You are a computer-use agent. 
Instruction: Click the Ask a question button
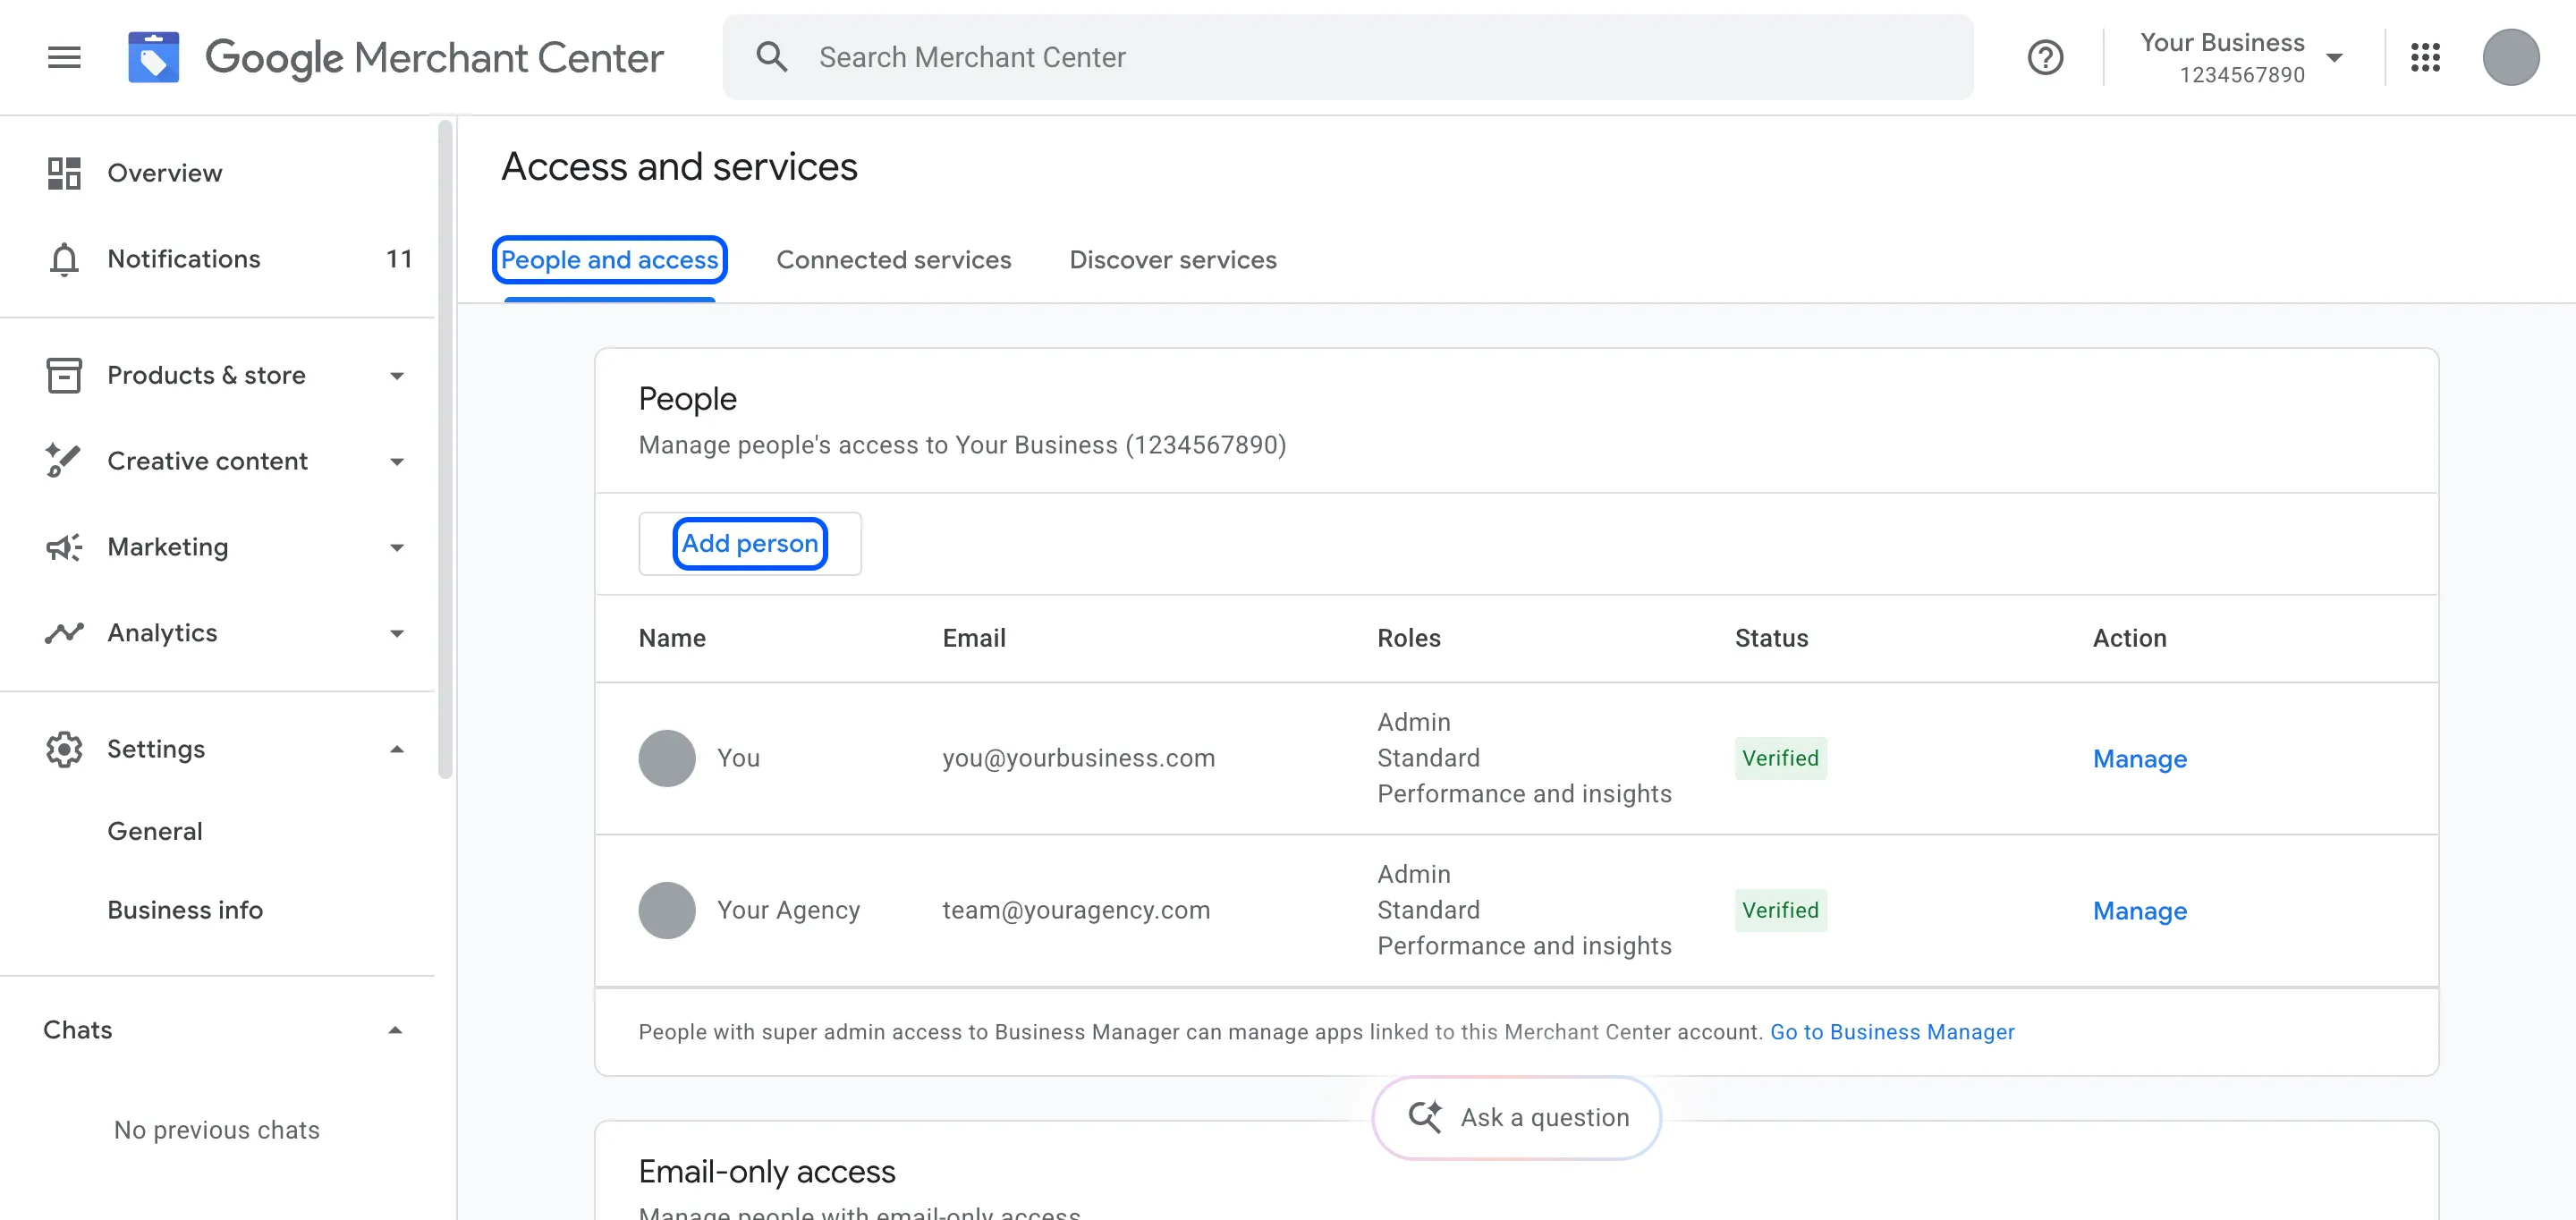pos(1516,1117)
